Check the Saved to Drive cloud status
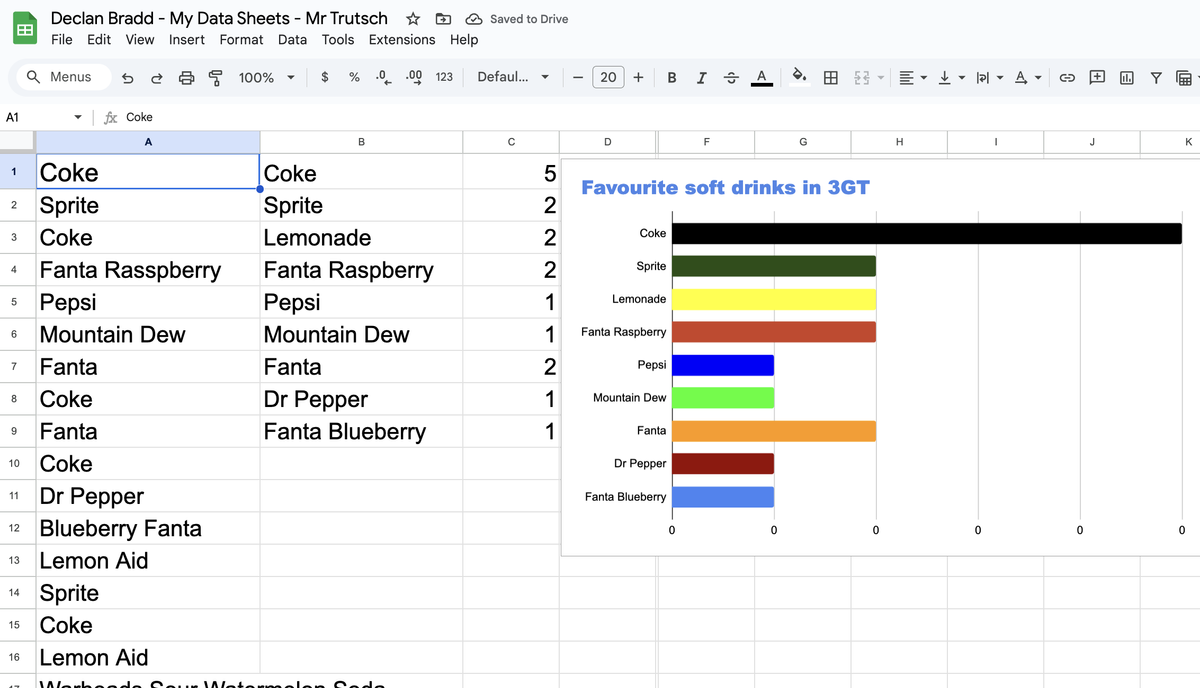 (517, 19)
